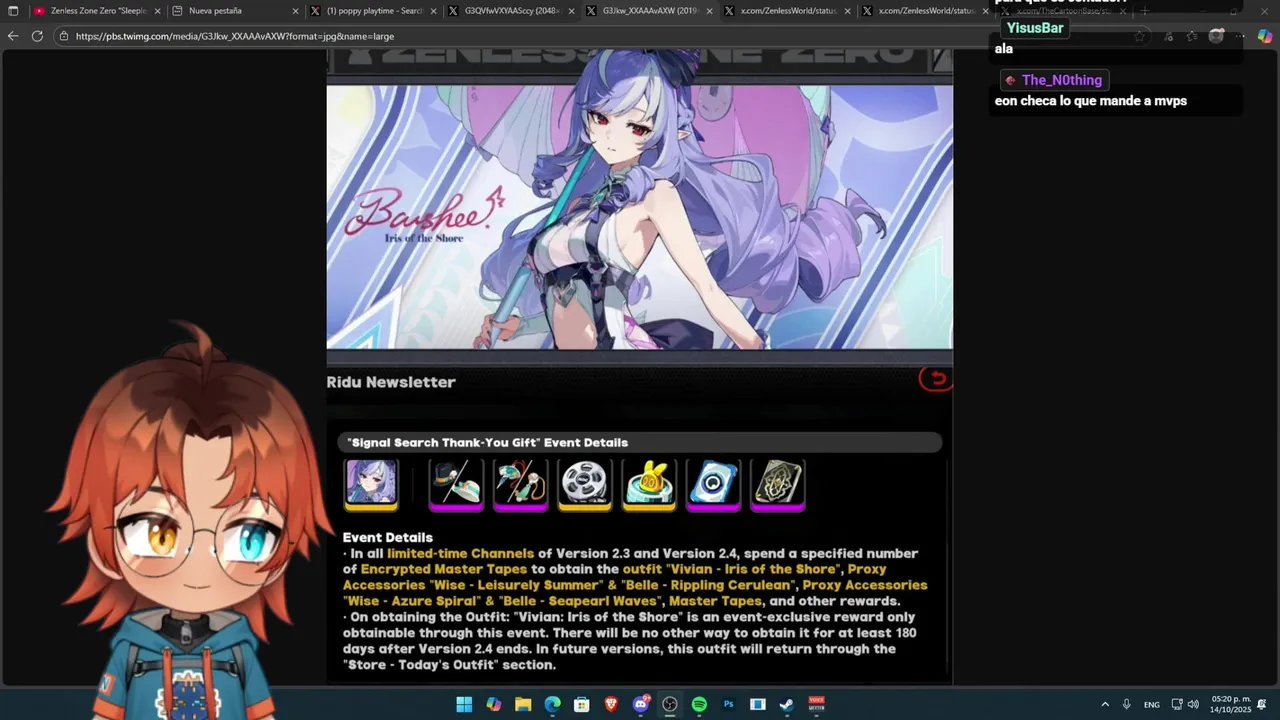
Task: Go back in the browser
Action: (x=13, y=36)
